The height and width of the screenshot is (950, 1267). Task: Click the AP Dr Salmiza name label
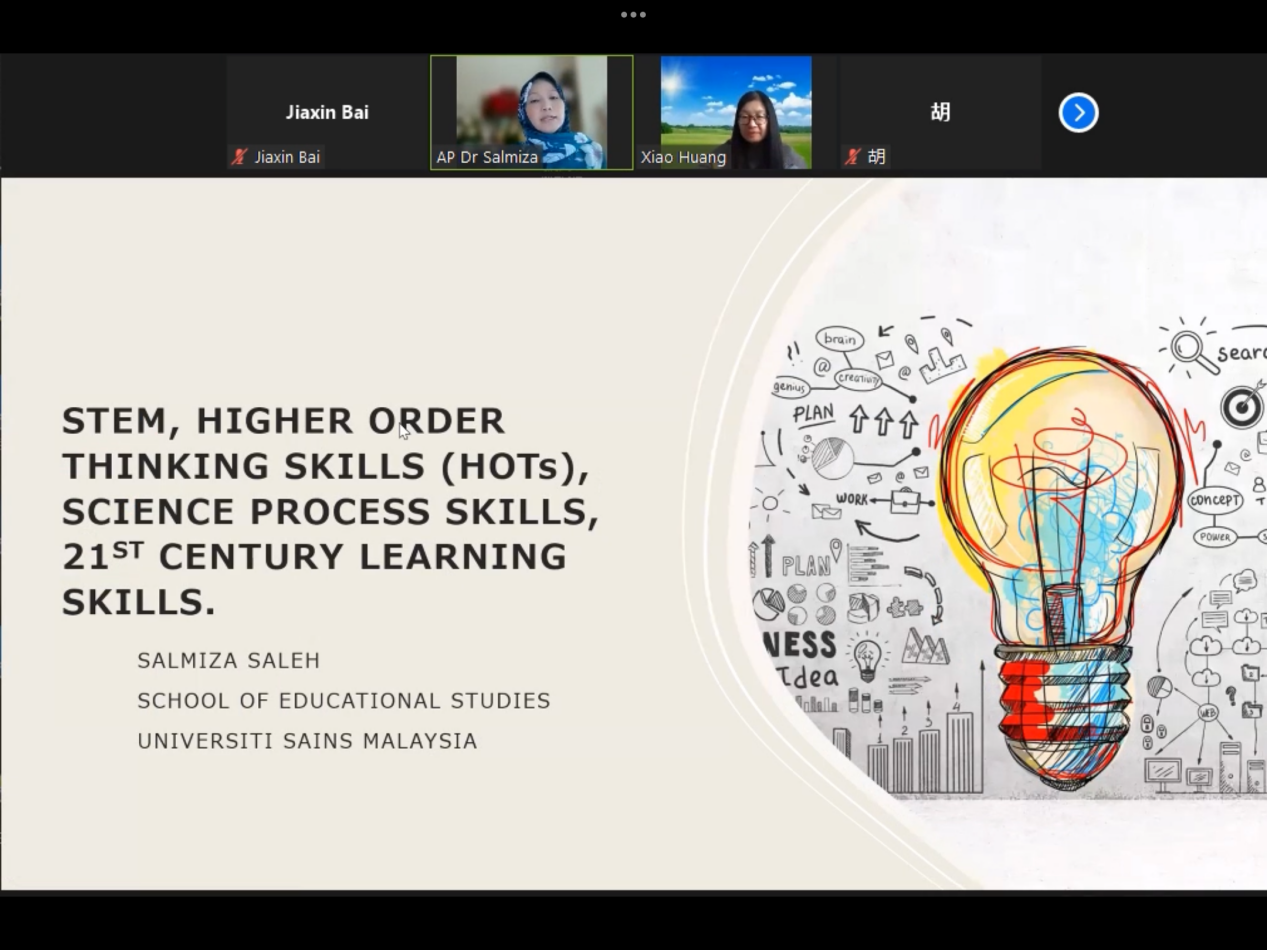[x=487, y=157]
